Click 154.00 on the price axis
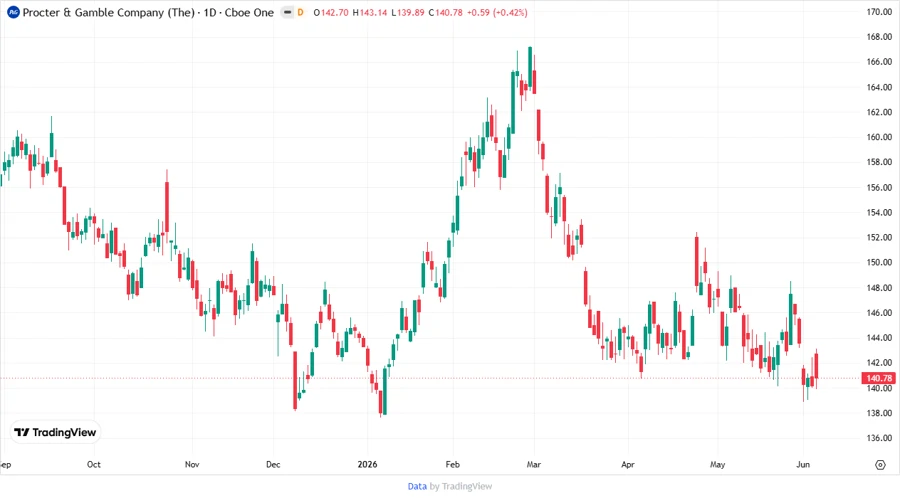This screenshot has height=498, width=900. (x=879, y=212)
